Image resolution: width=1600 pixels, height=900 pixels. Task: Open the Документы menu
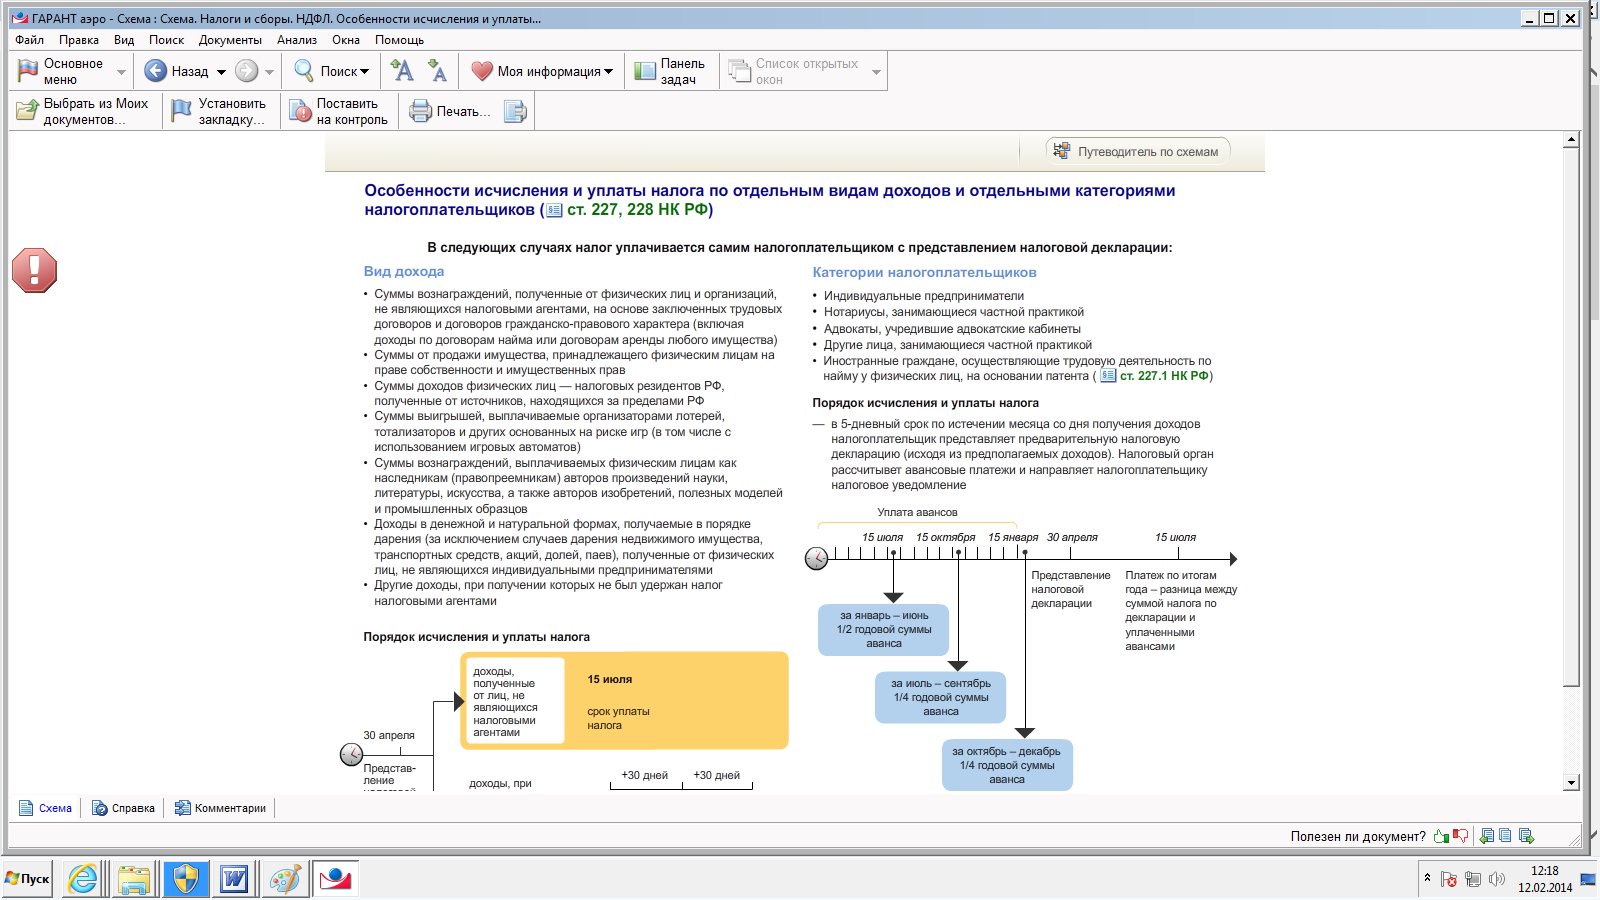point(230,40)
